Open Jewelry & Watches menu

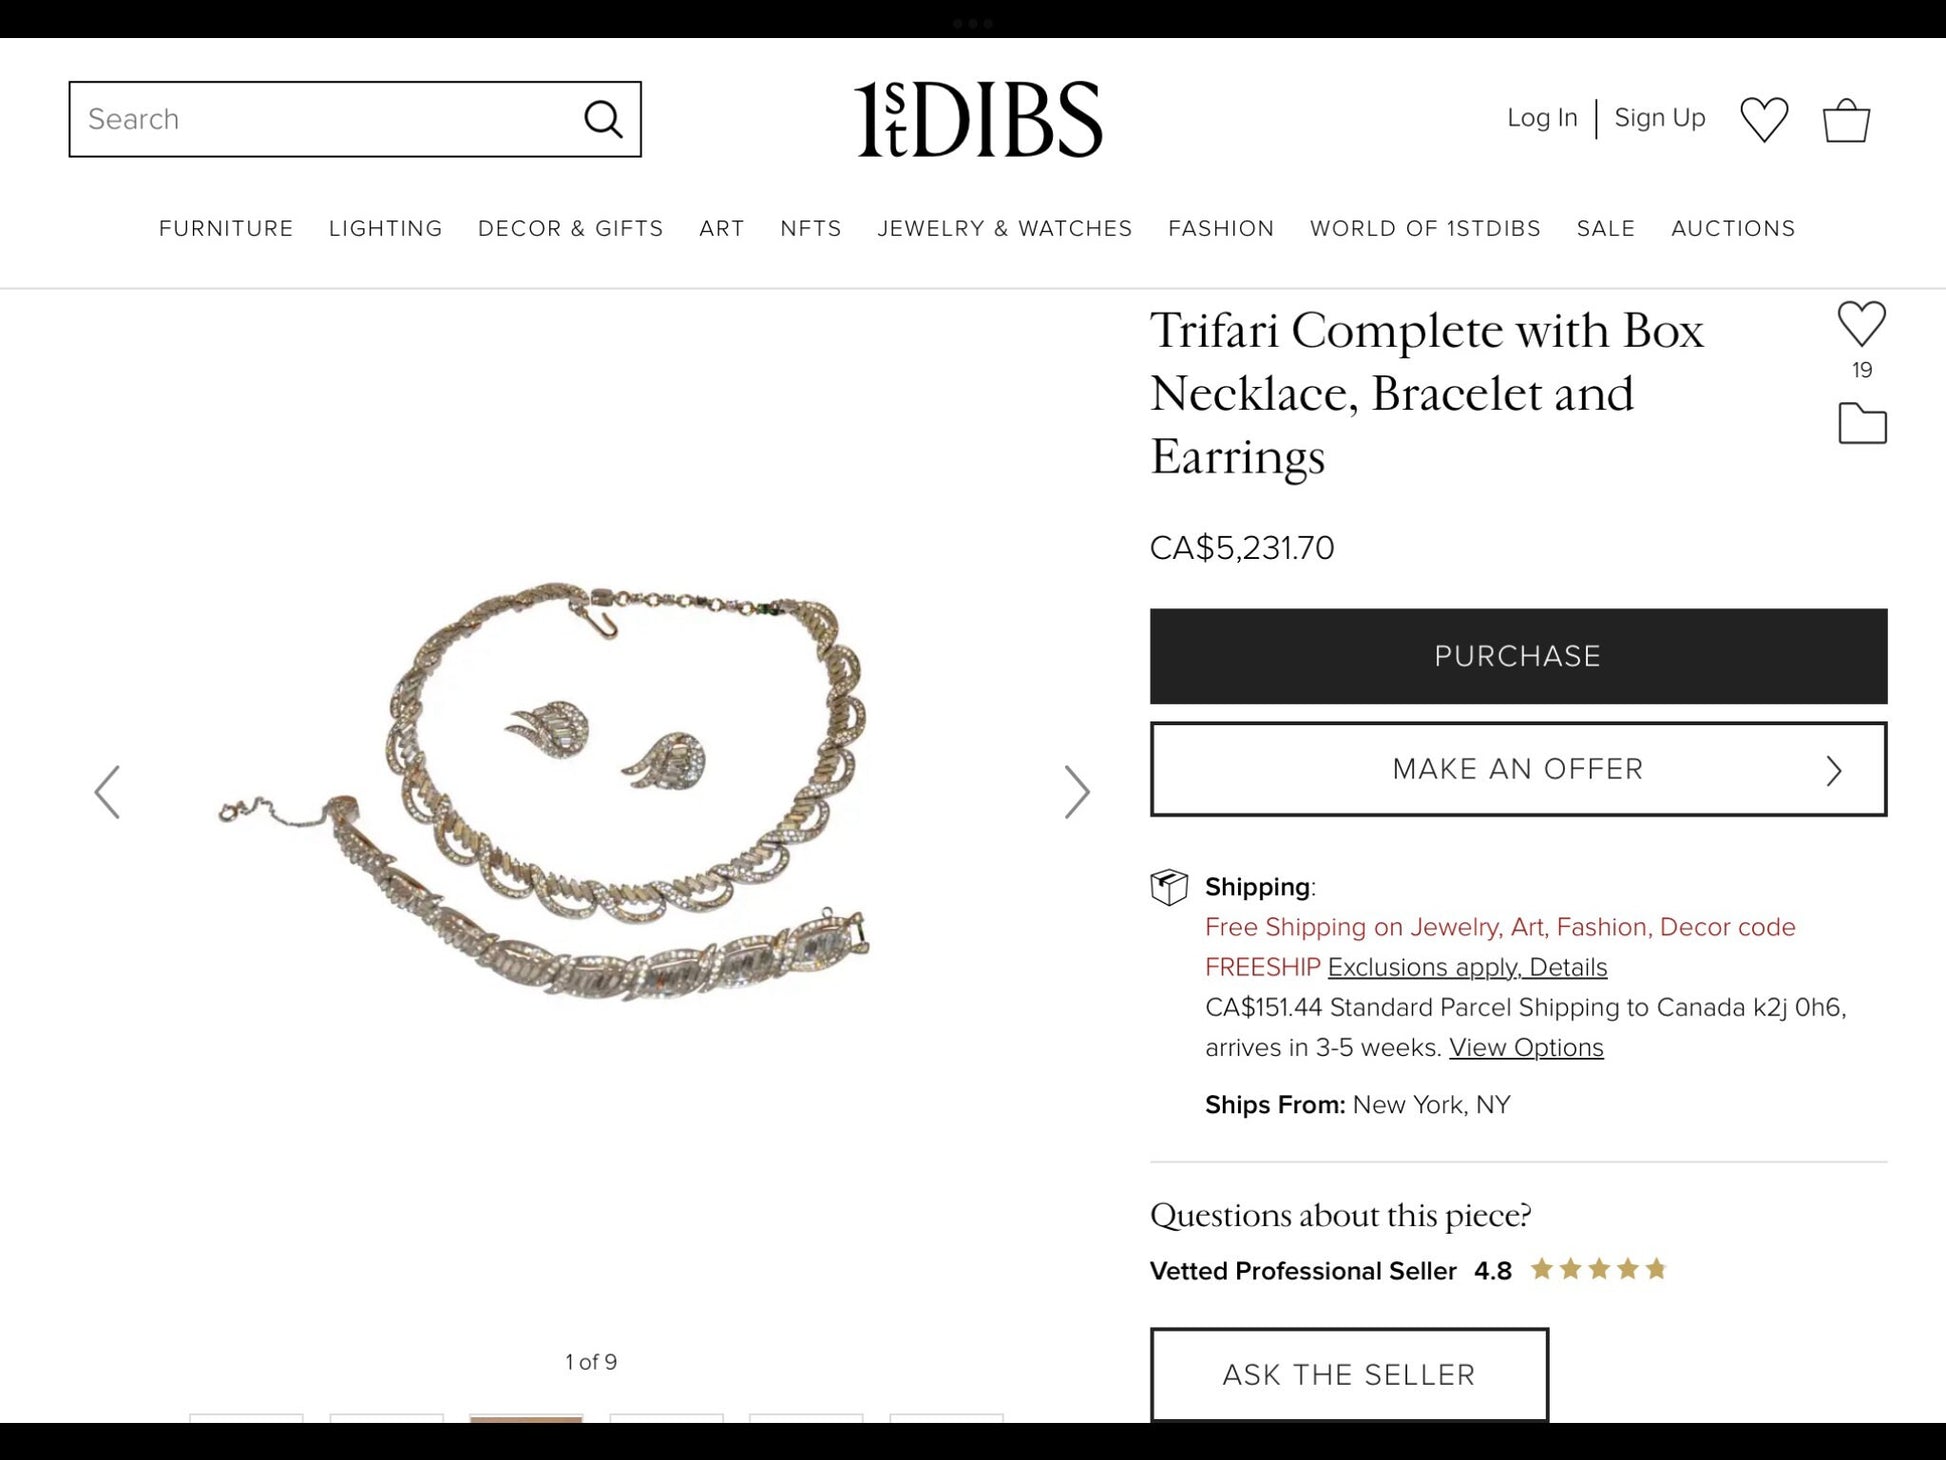click(1004, 229)
